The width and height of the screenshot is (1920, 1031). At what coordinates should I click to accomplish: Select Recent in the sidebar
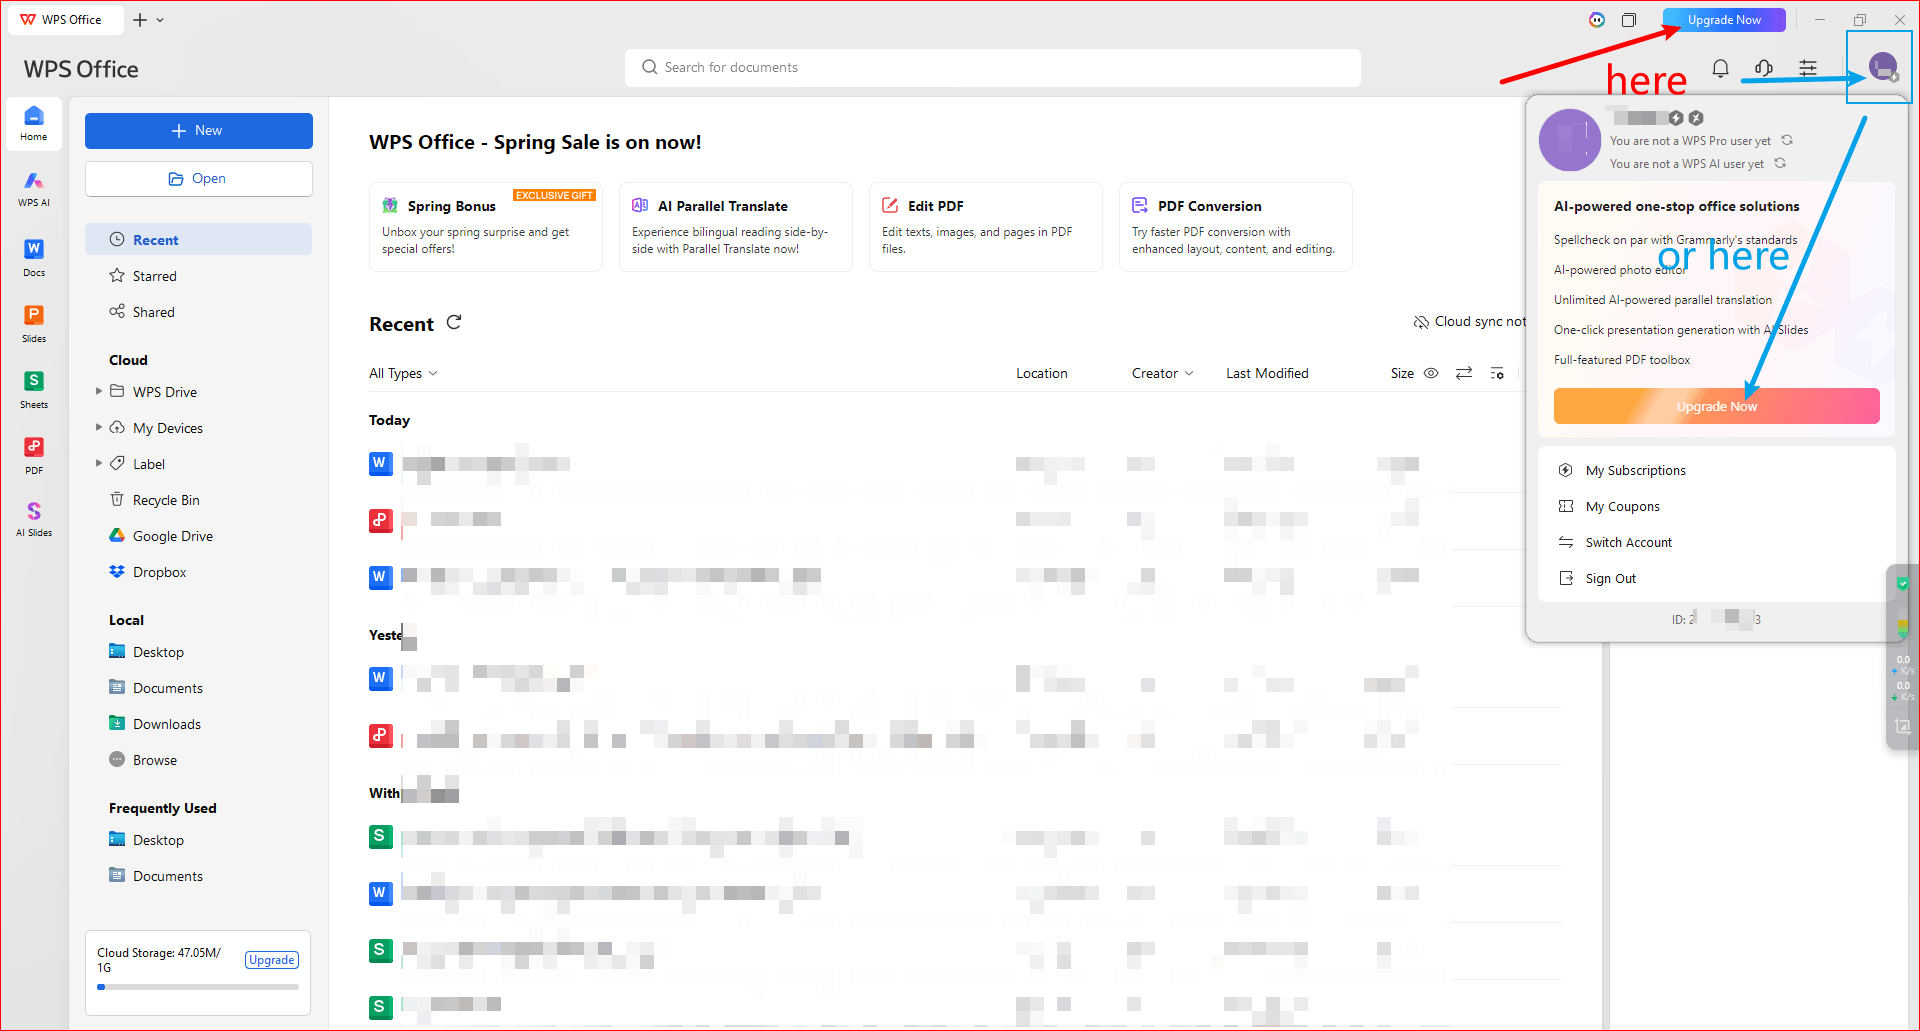click(198, 240)
